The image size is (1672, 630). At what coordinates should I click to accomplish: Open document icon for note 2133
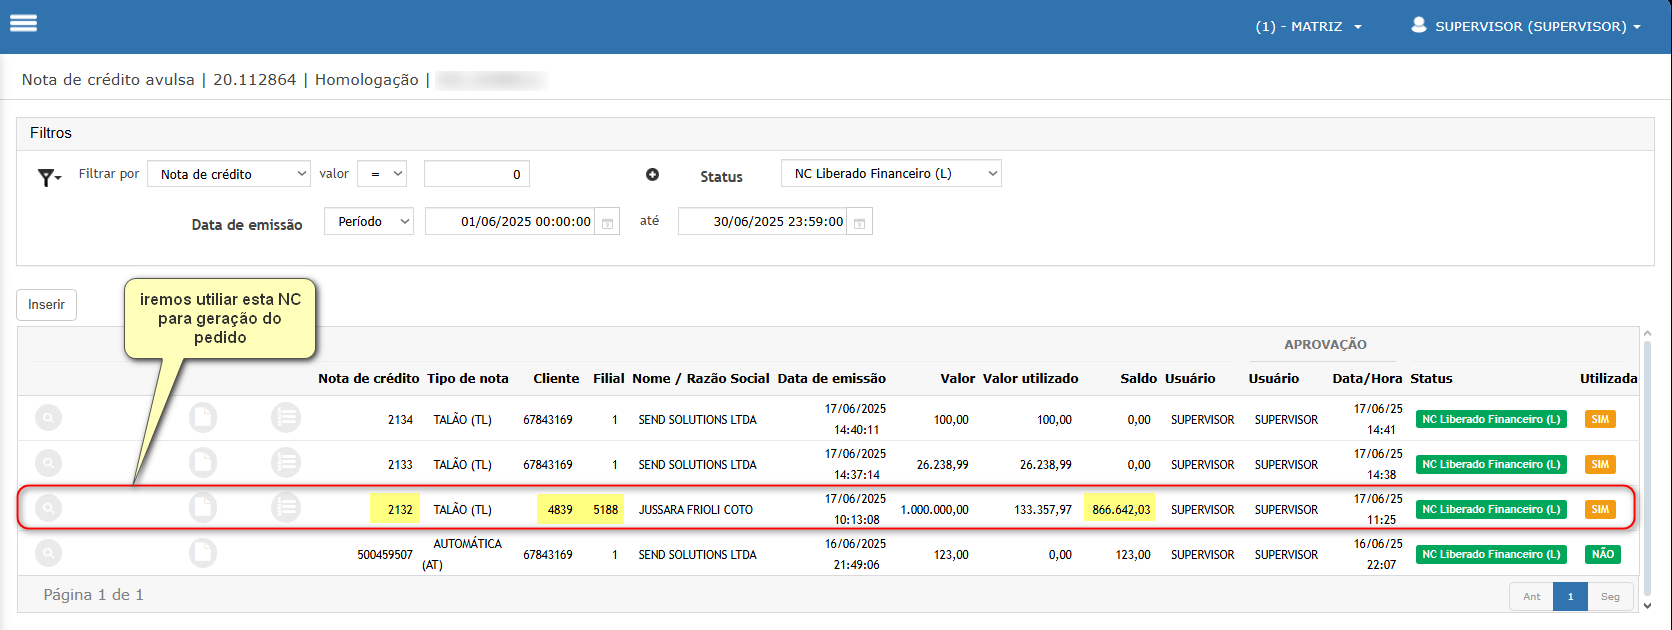coord(203,463)
